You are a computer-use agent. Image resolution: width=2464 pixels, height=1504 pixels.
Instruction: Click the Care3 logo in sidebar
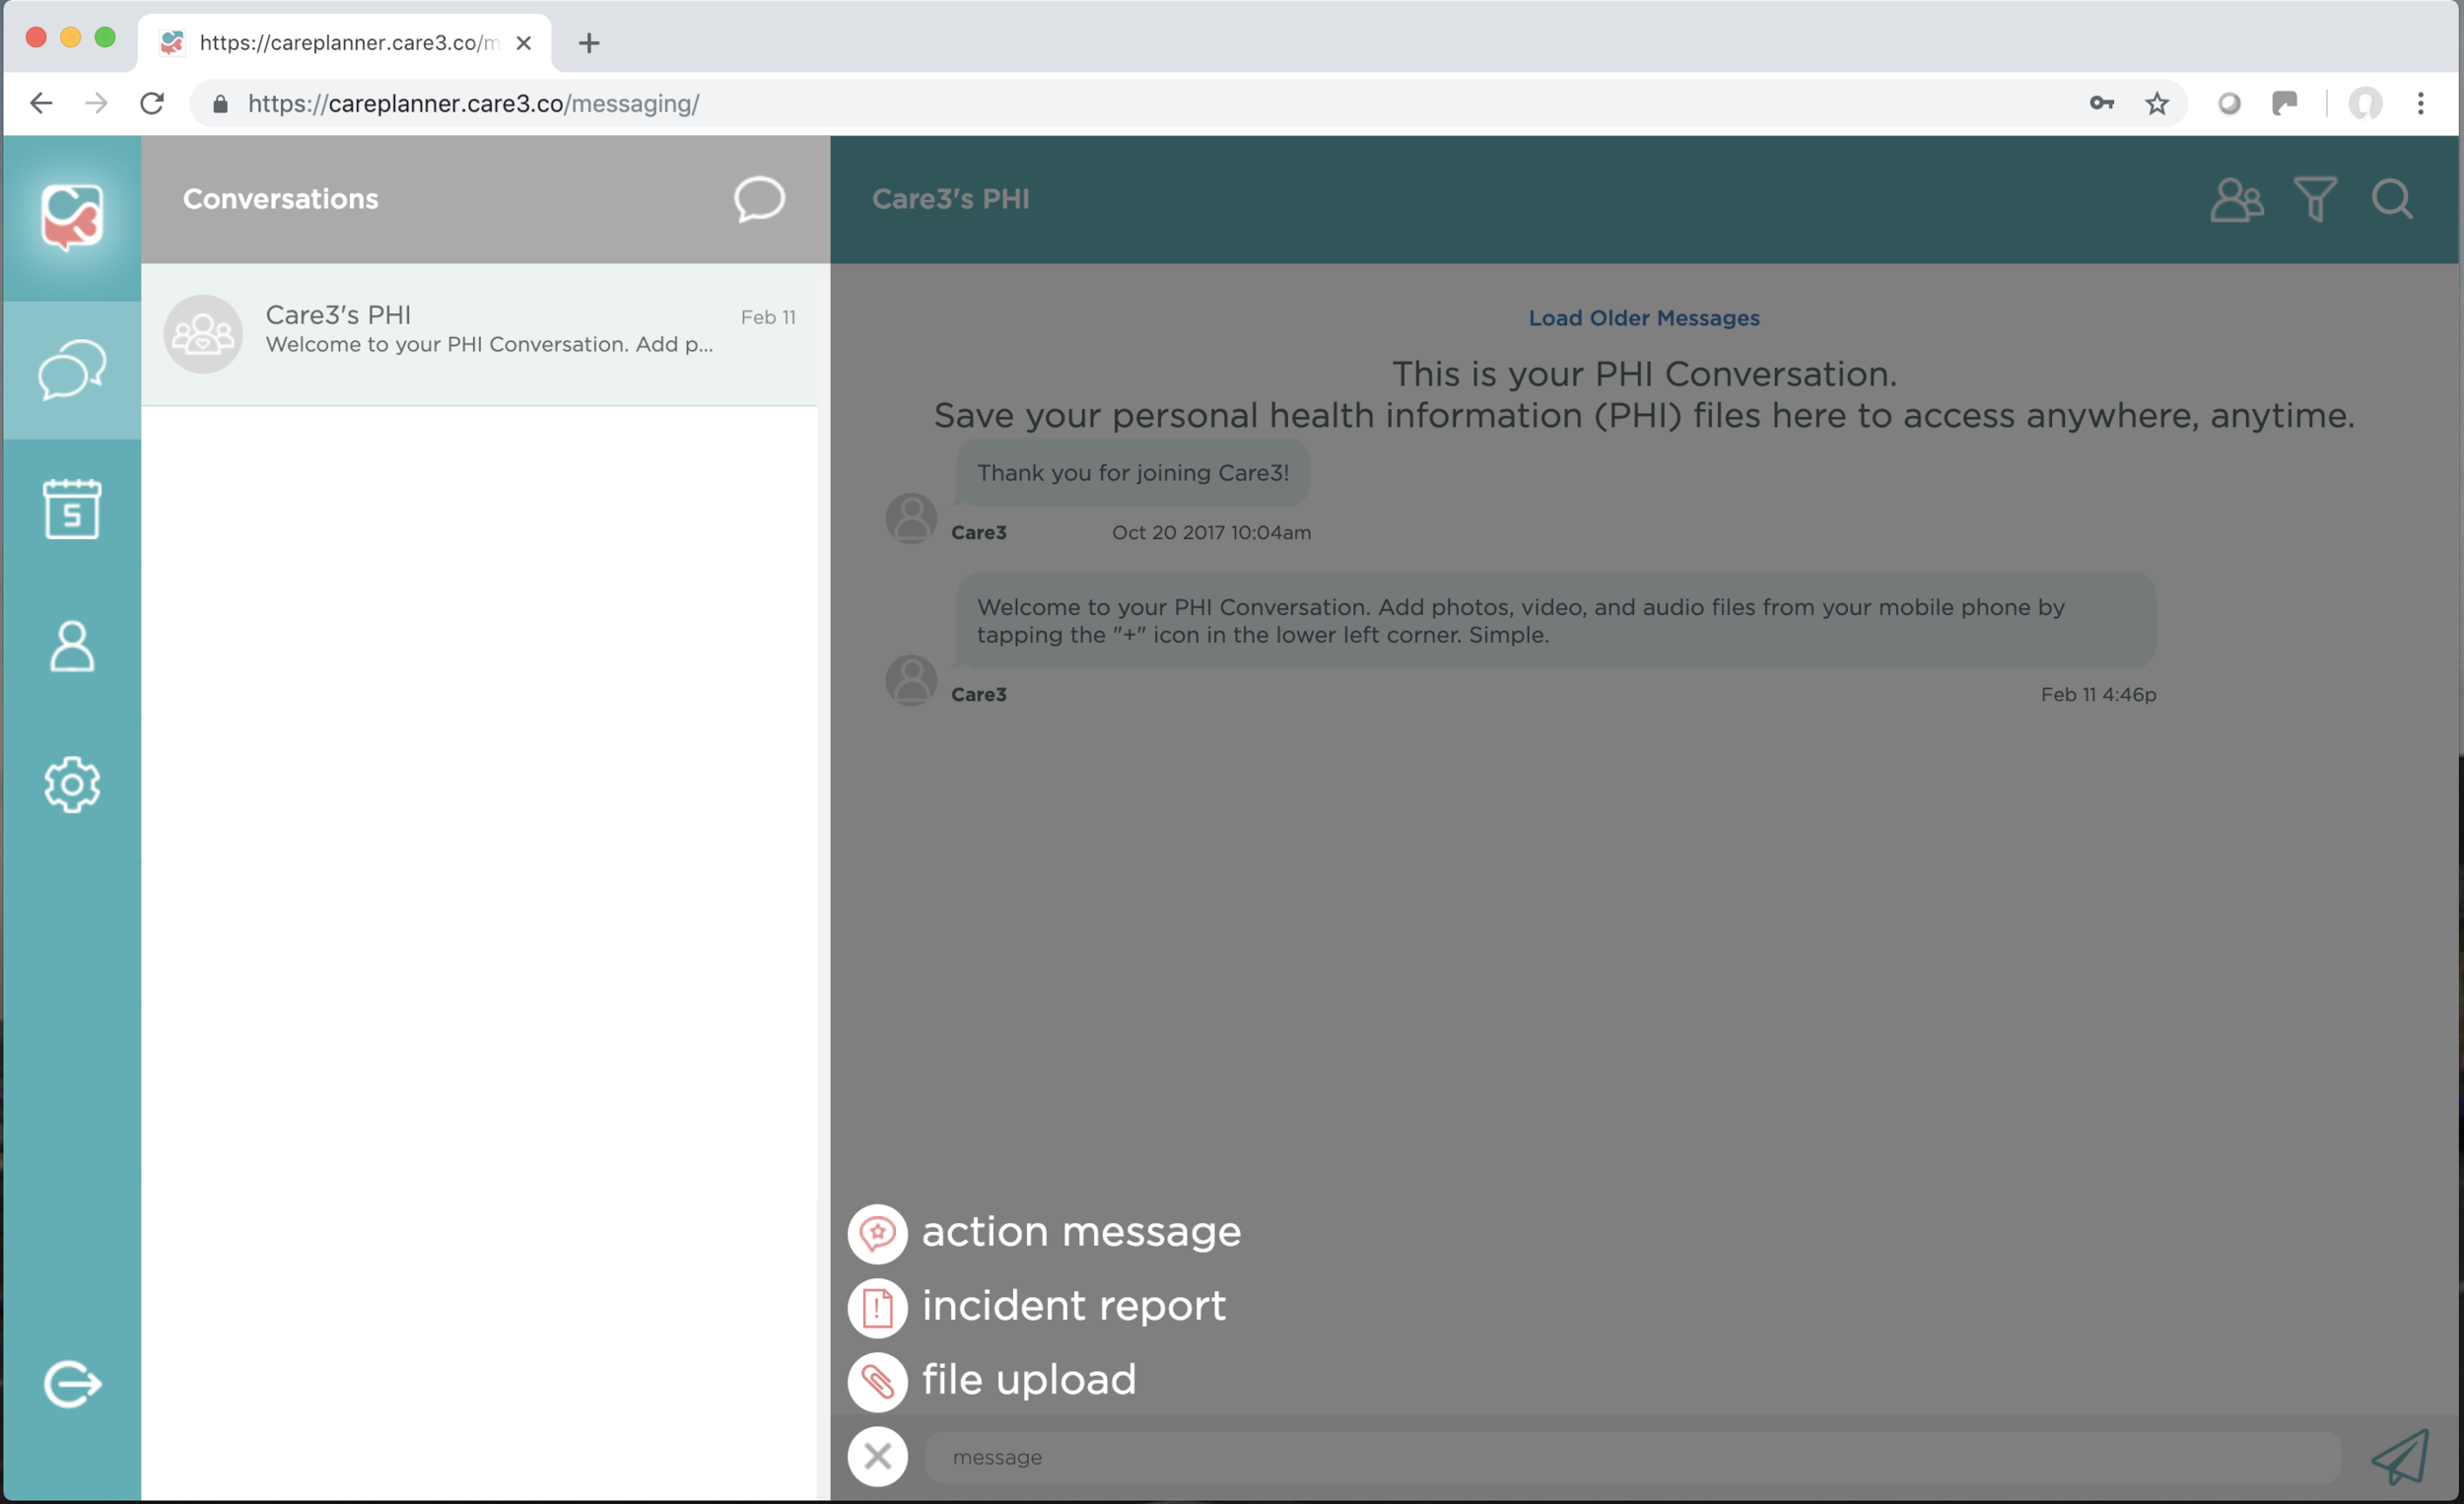(72, 217)
